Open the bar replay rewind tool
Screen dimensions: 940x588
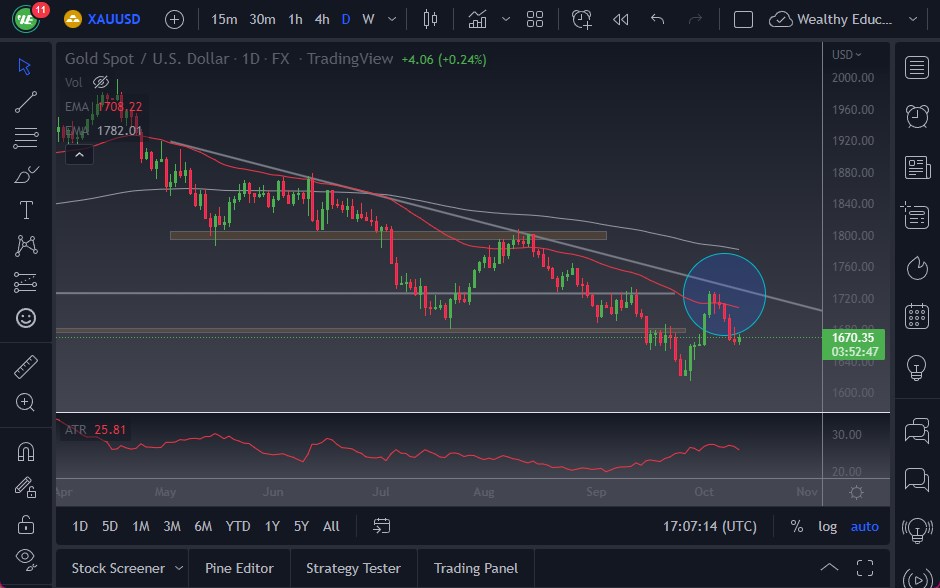click(621, 19)
